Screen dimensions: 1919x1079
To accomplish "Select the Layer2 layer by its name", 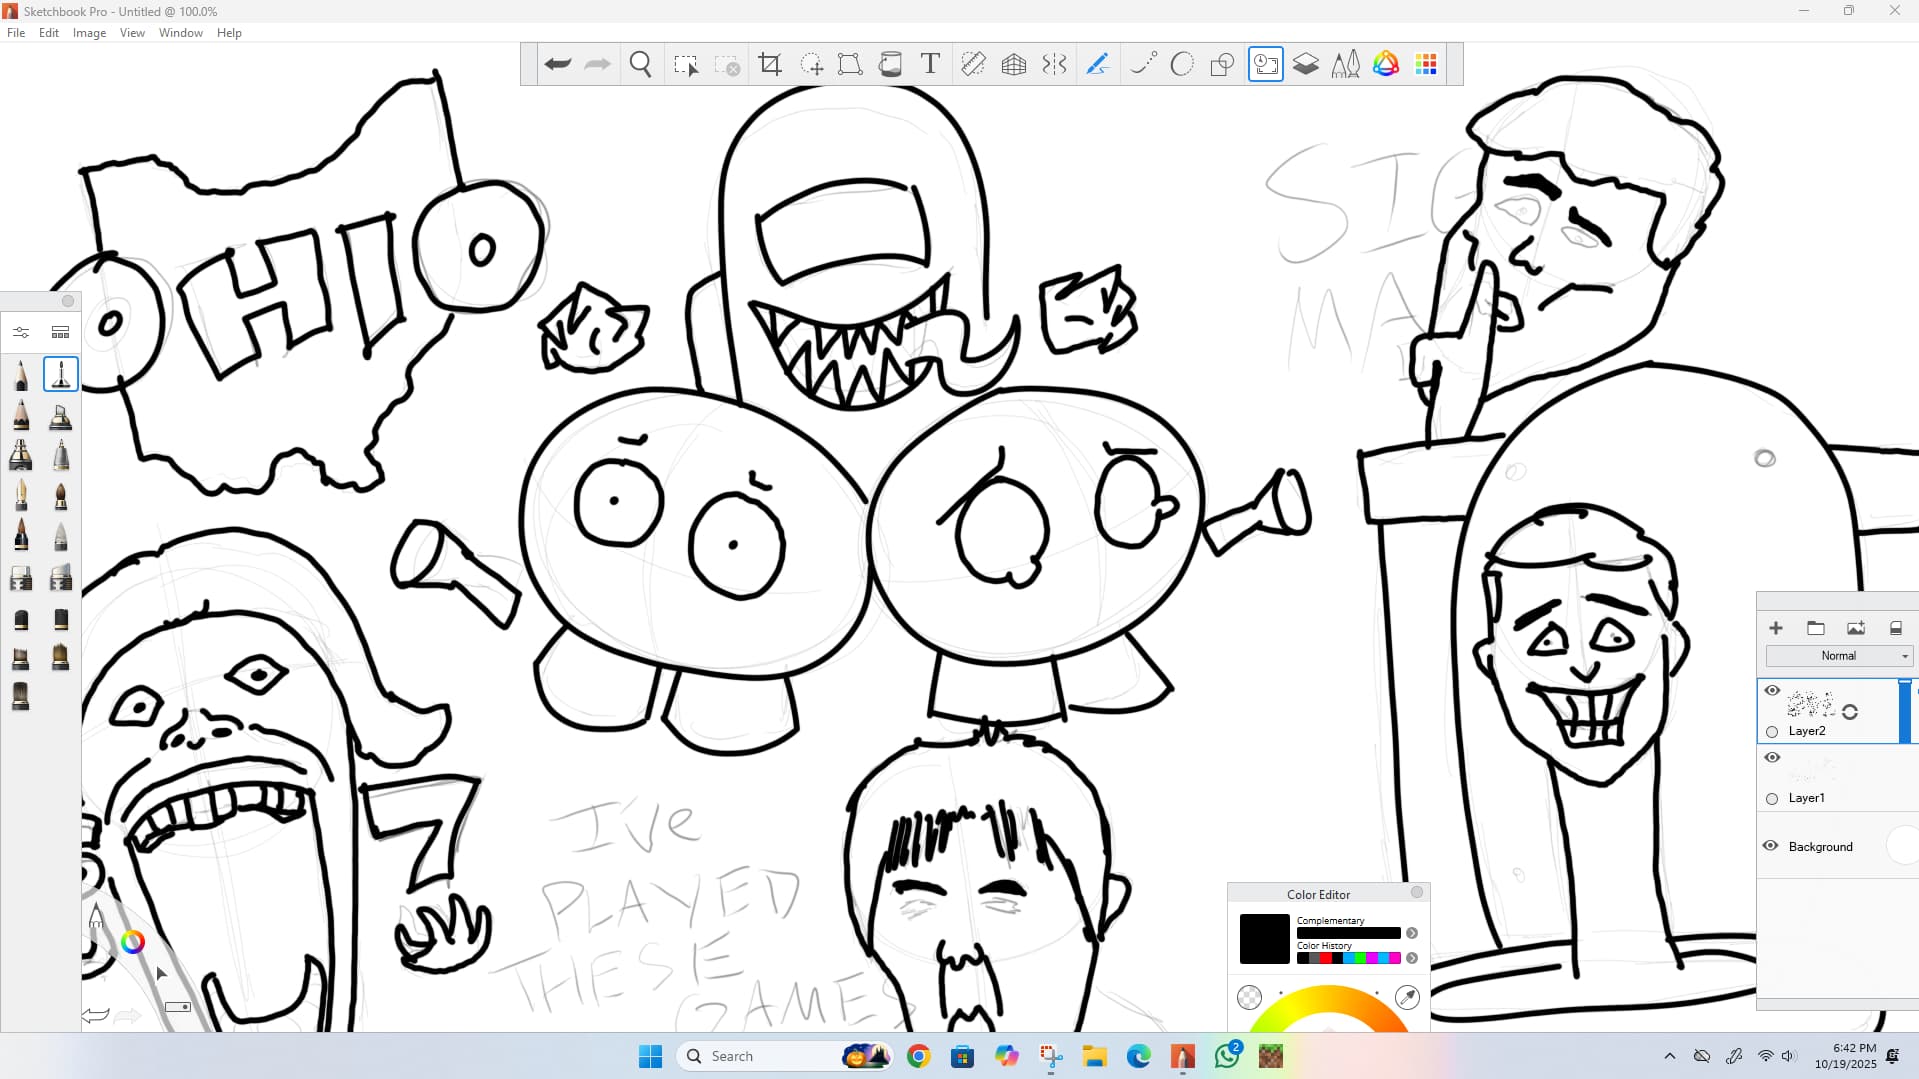I will [x=1807, y=731].
